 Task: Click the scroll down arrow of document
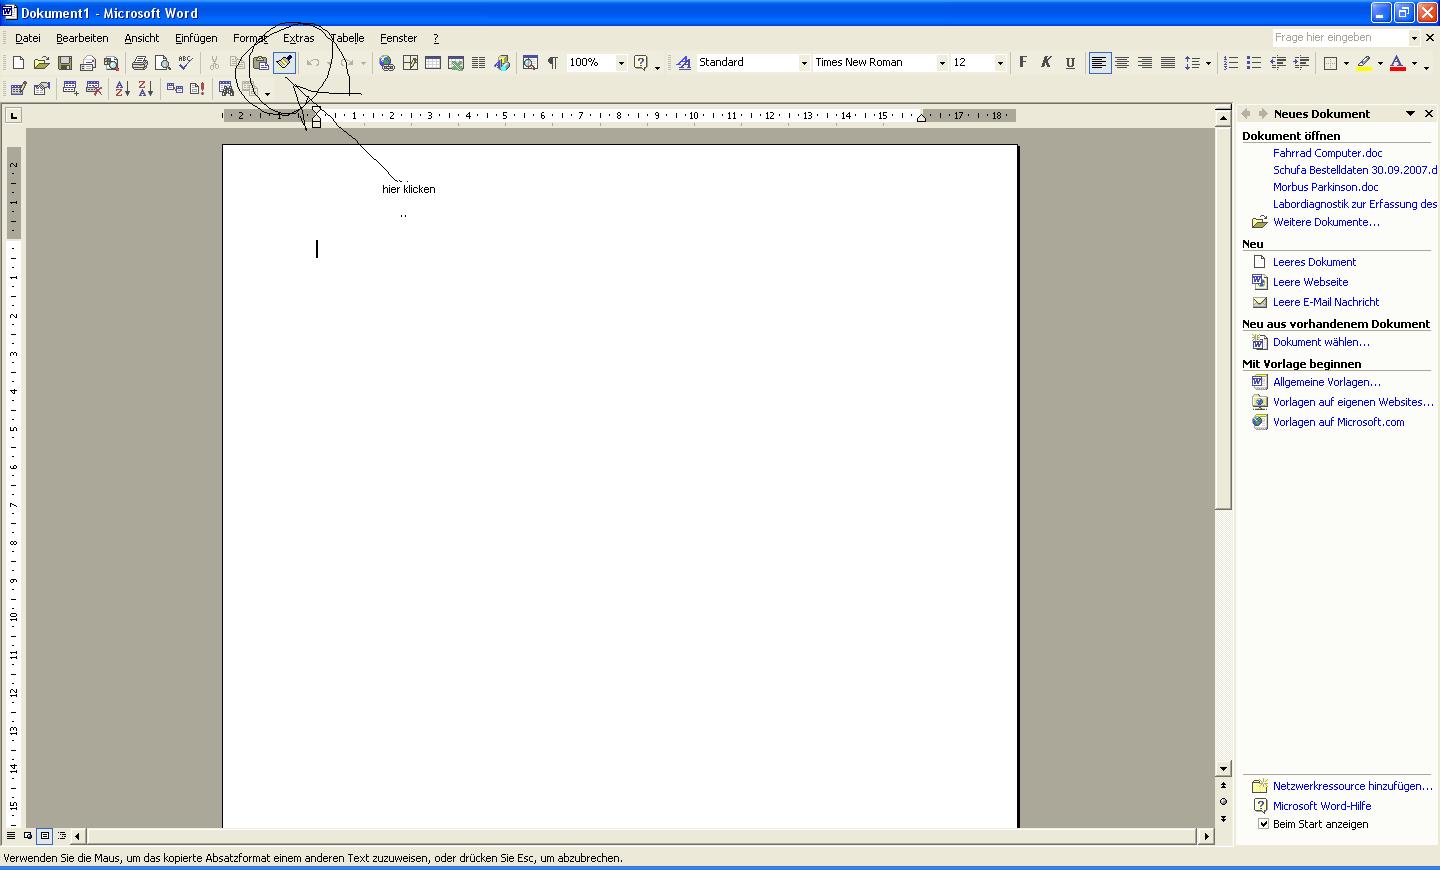tap(1223, 769)
